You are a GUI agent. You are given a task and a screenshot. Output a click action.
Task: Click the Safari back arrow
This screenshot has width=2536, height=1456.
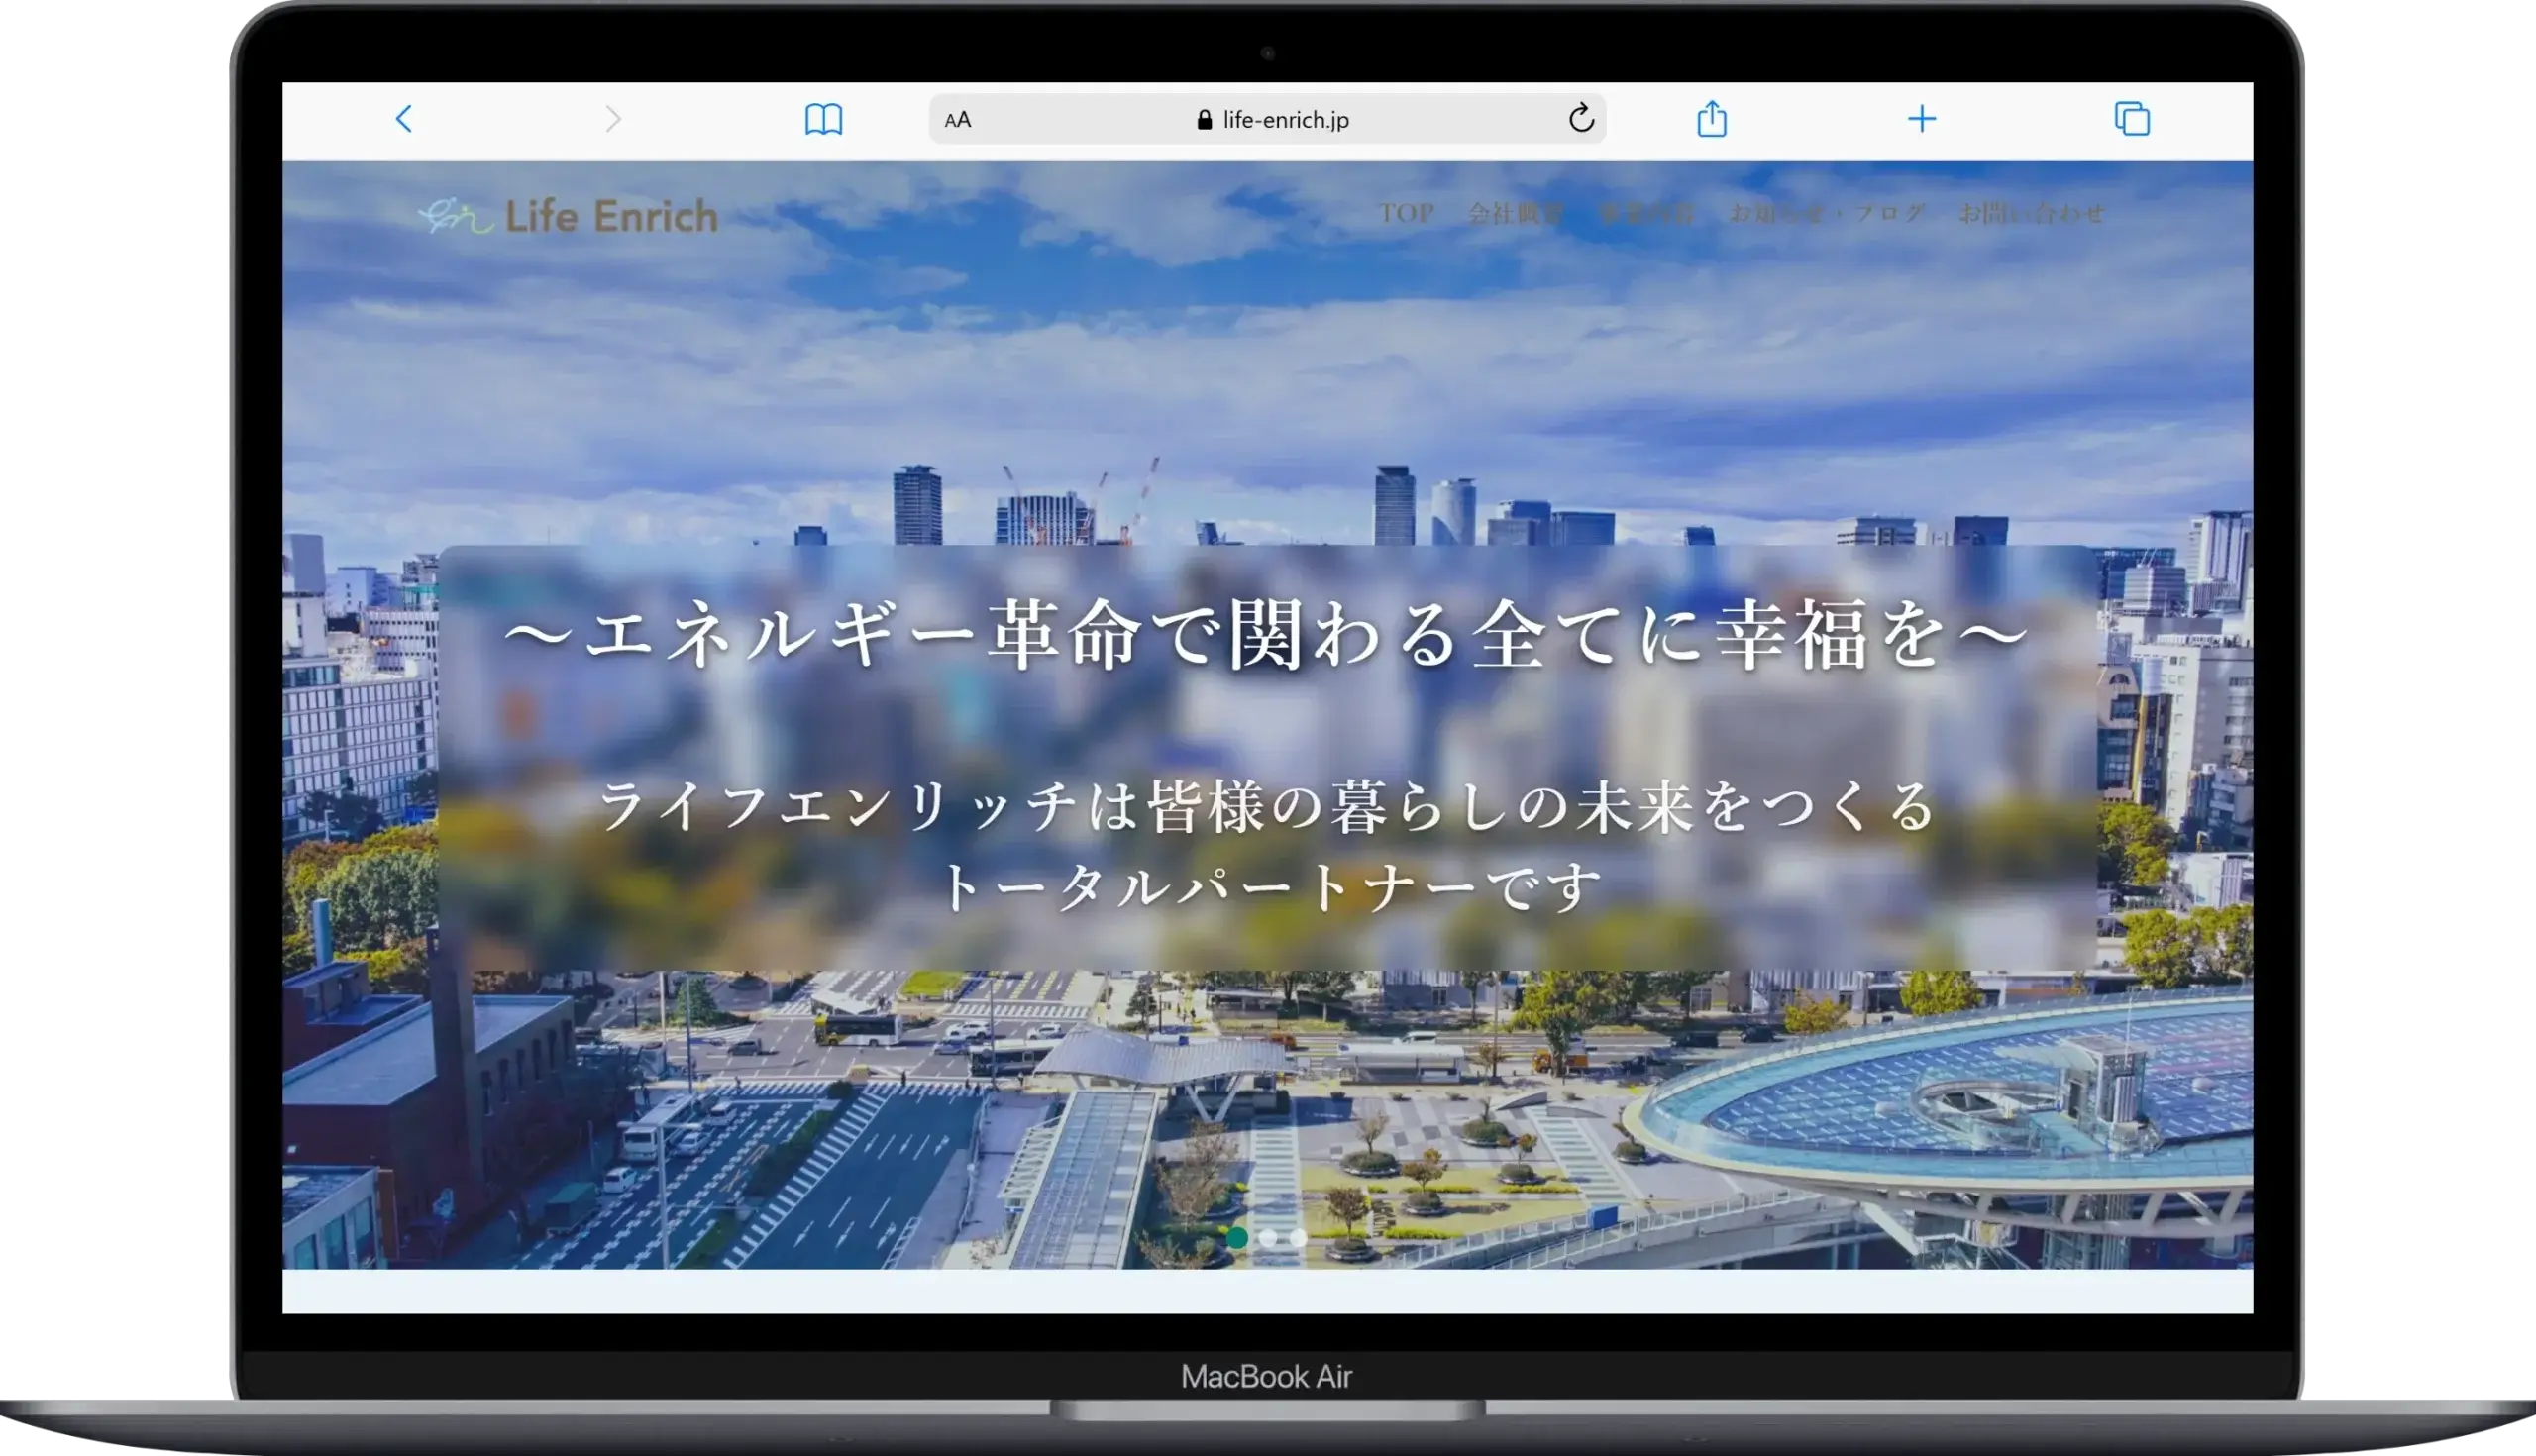coord(404,119)
